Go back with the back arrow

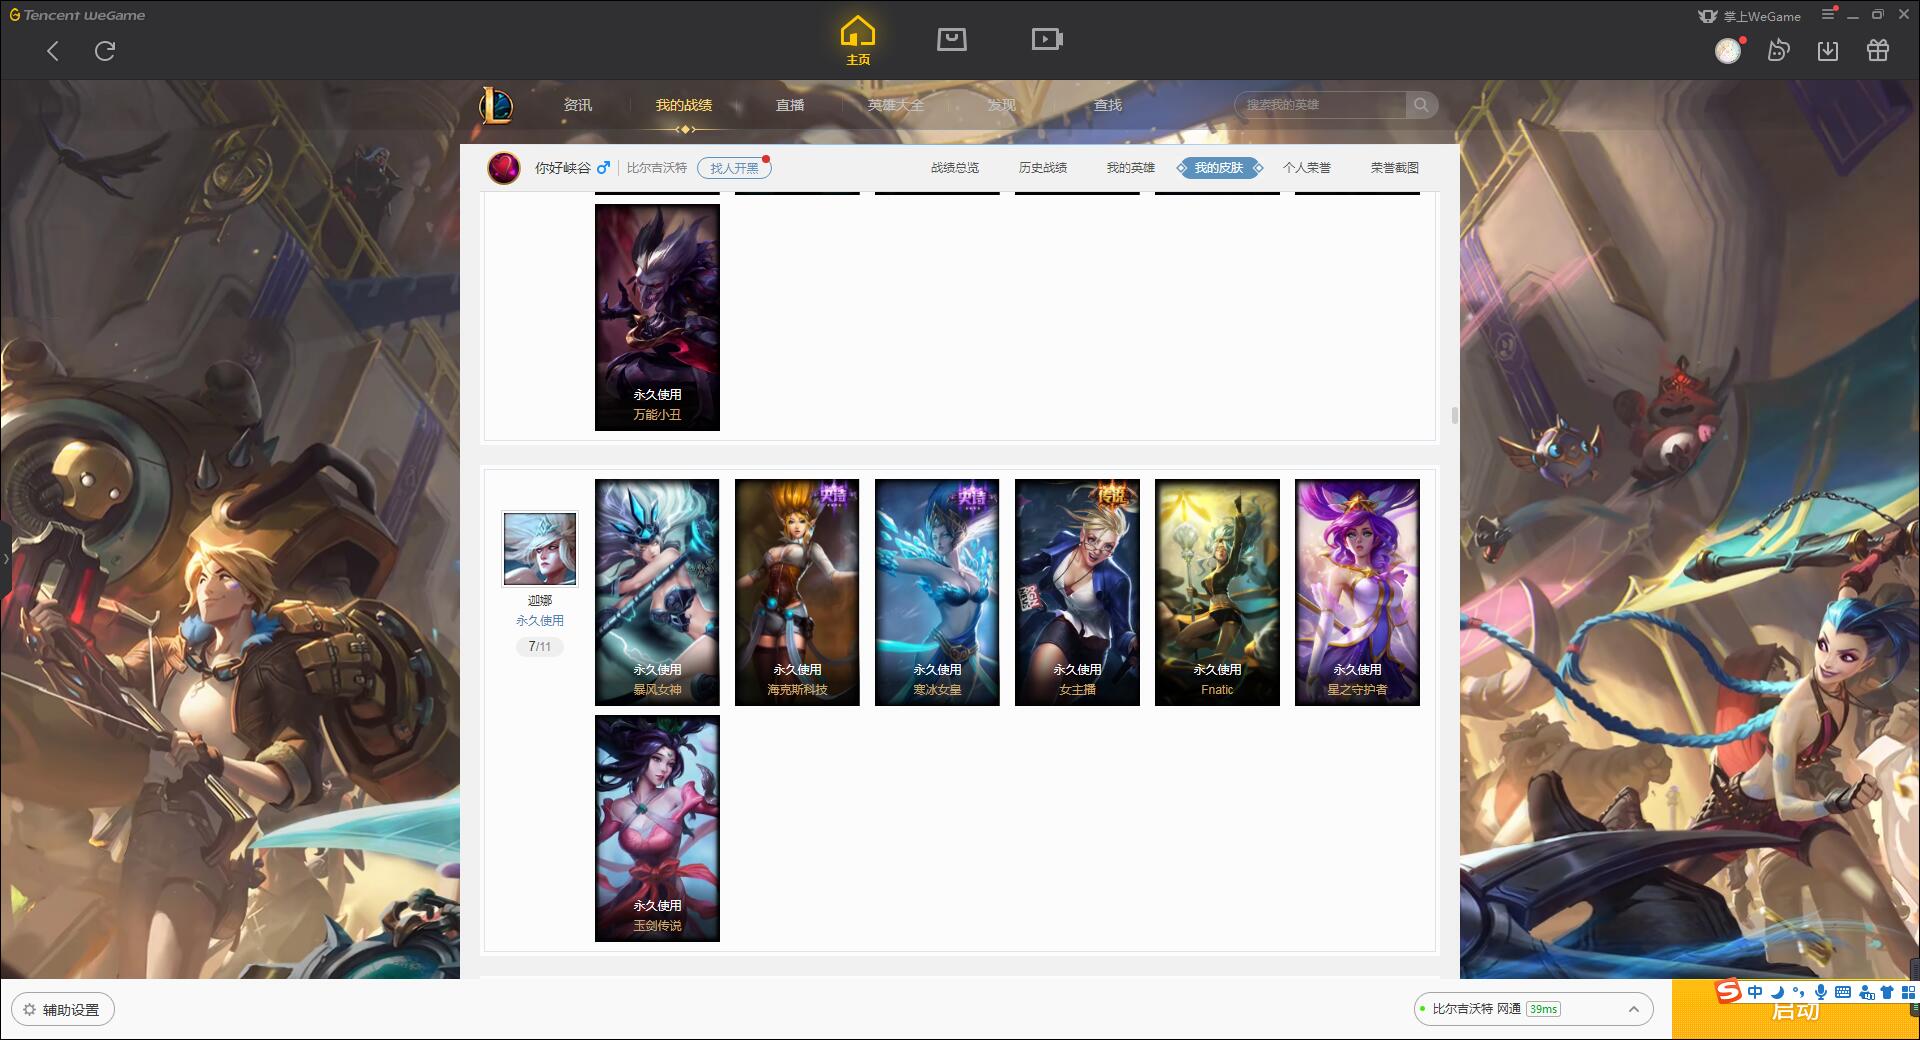pos(53,51)
